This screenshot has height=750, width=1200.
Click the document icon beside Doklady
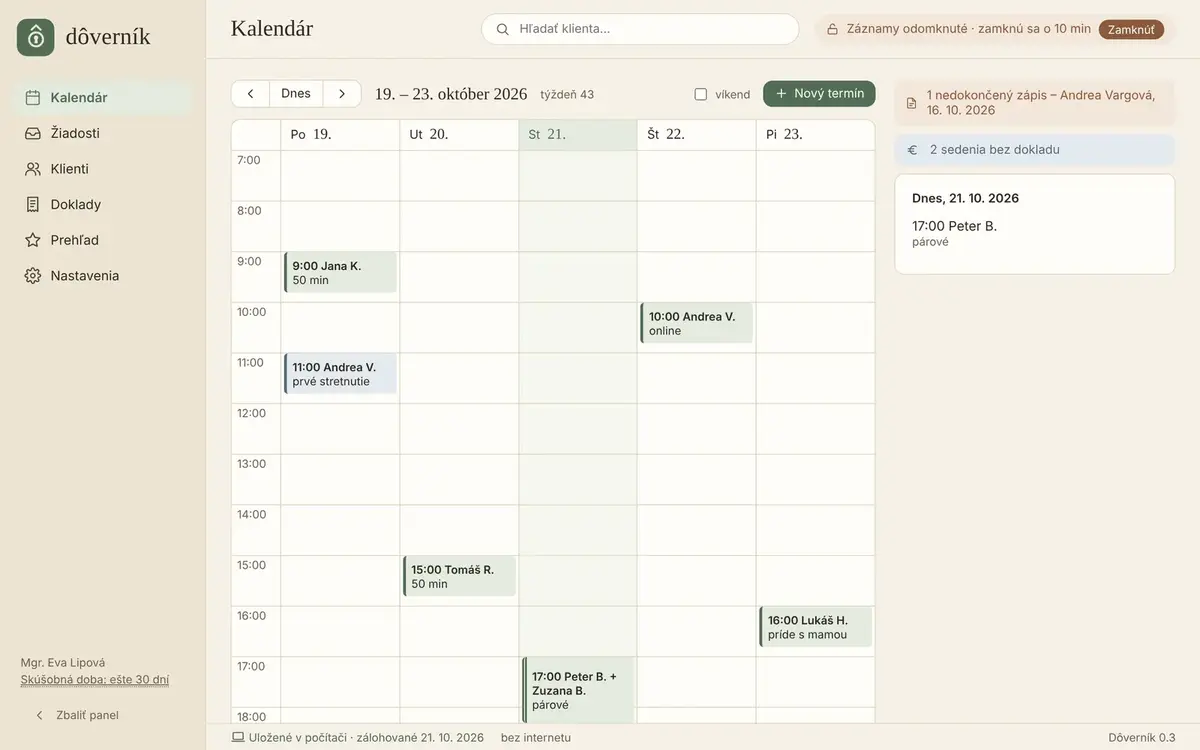(33, 204)
